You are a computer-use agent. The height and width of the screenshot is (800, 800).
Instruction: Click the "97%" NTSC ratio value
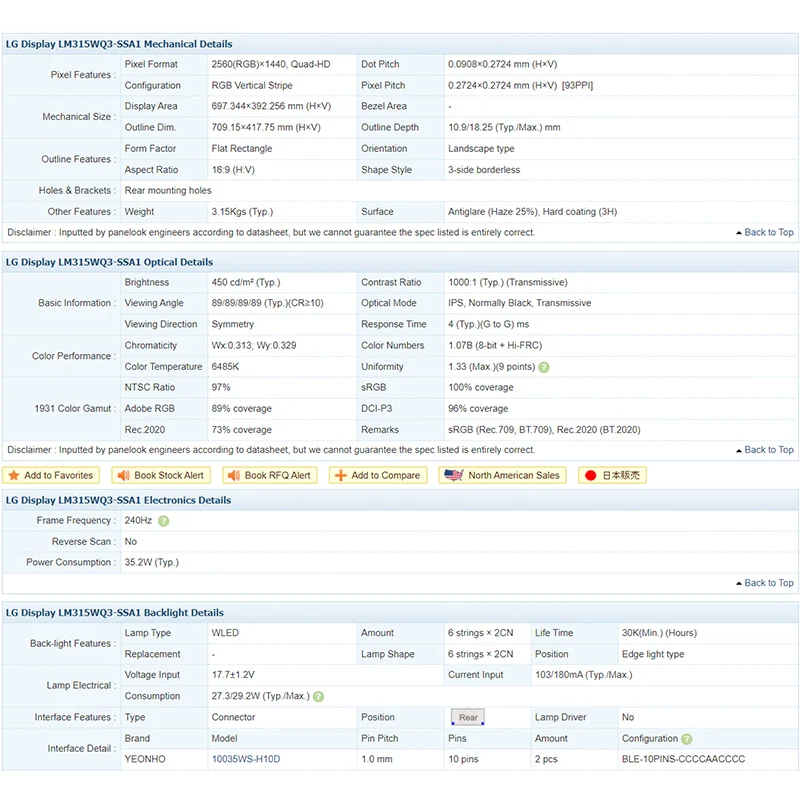click(221, 388)
